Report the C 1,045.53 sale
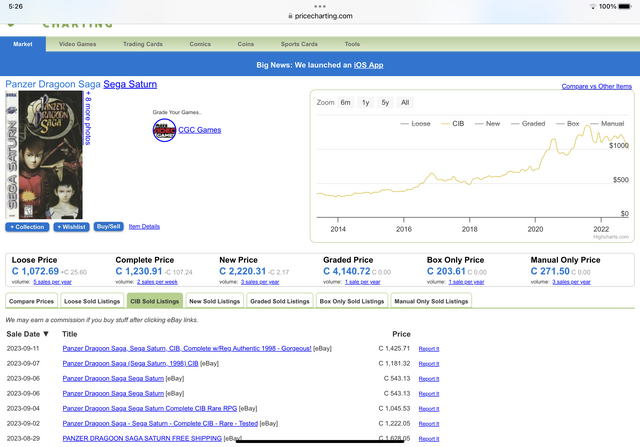Viewport: 640px width, 447px height. 429,409
